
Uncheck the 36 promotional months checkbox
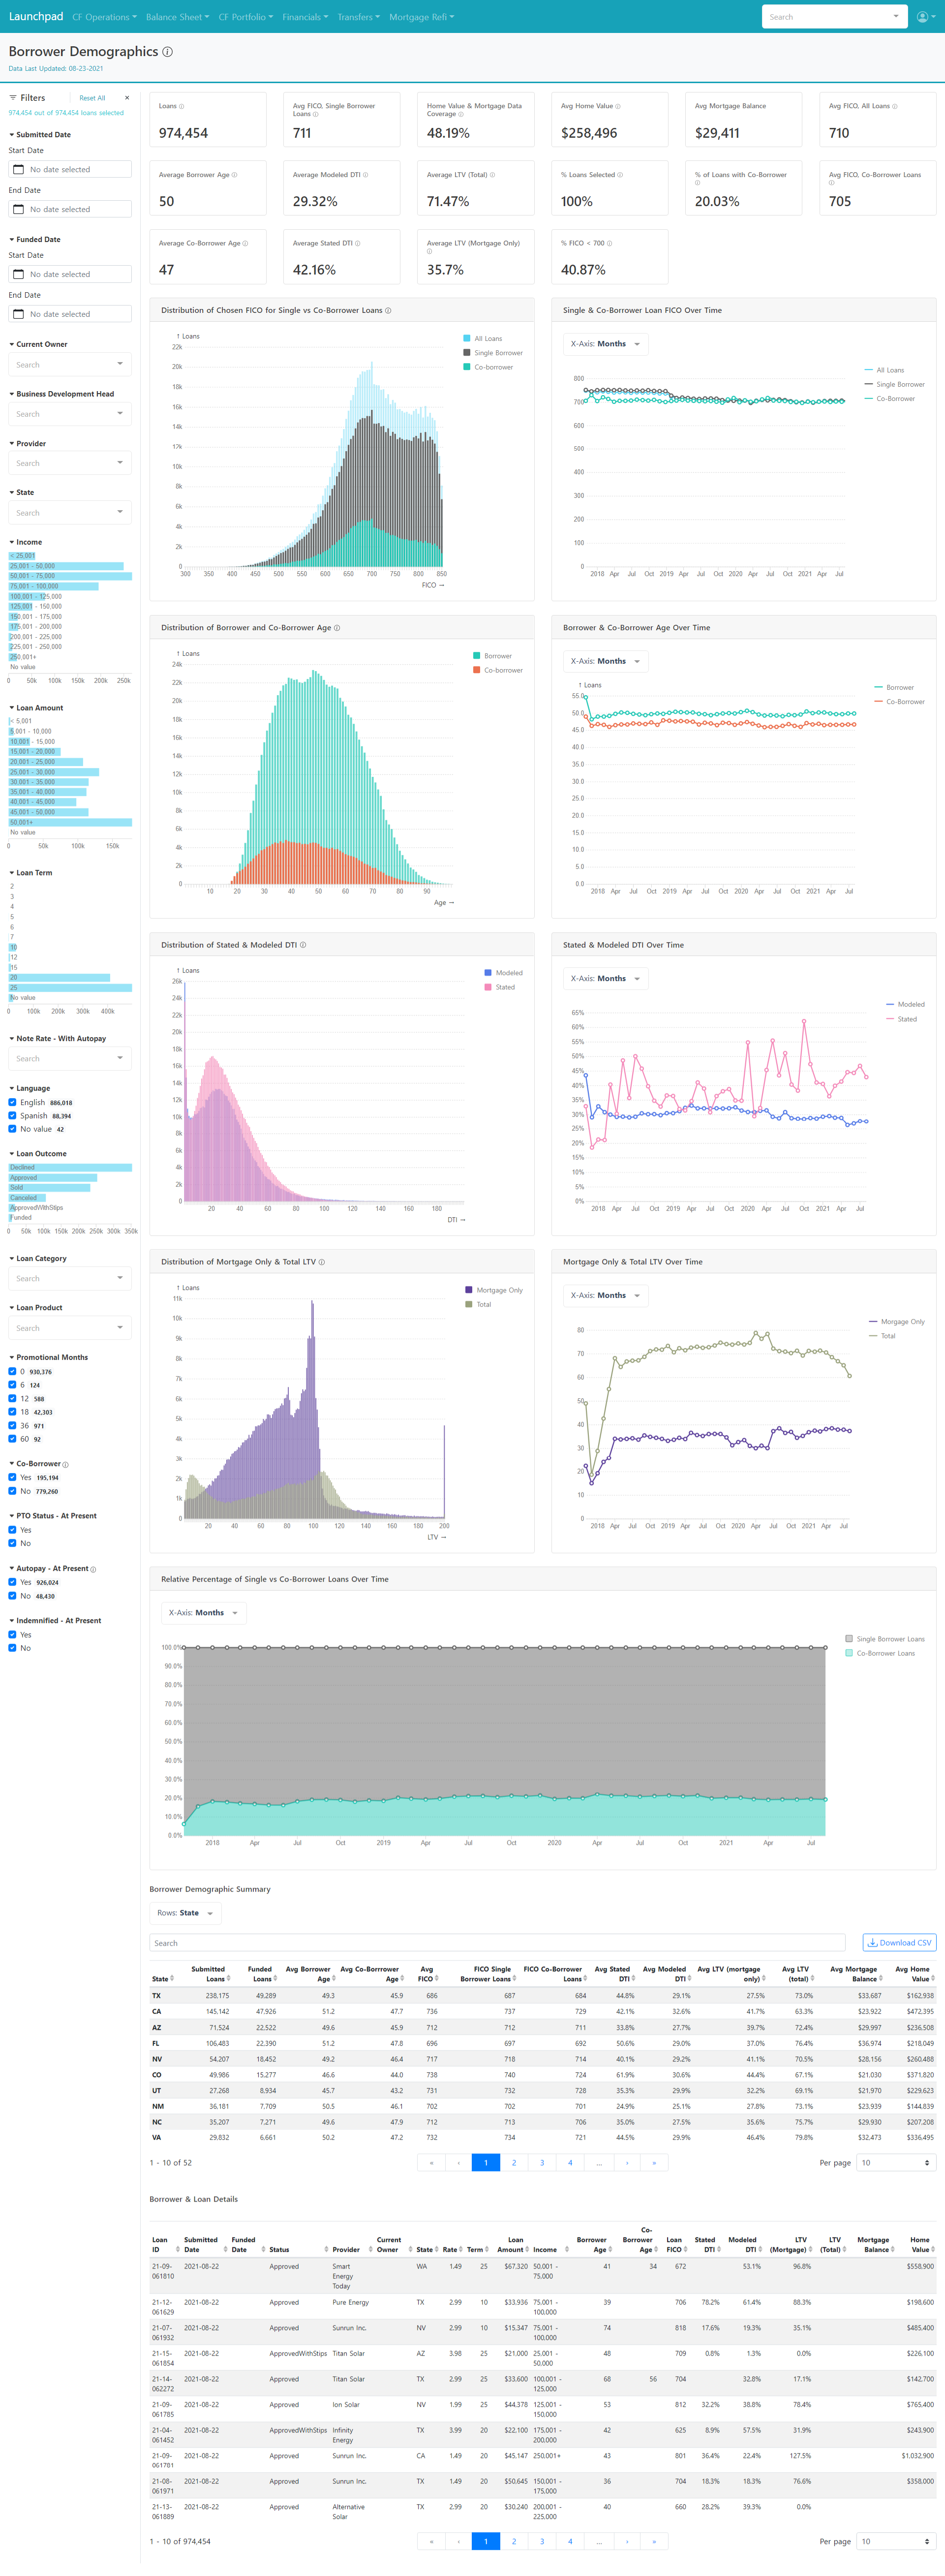12,1425
